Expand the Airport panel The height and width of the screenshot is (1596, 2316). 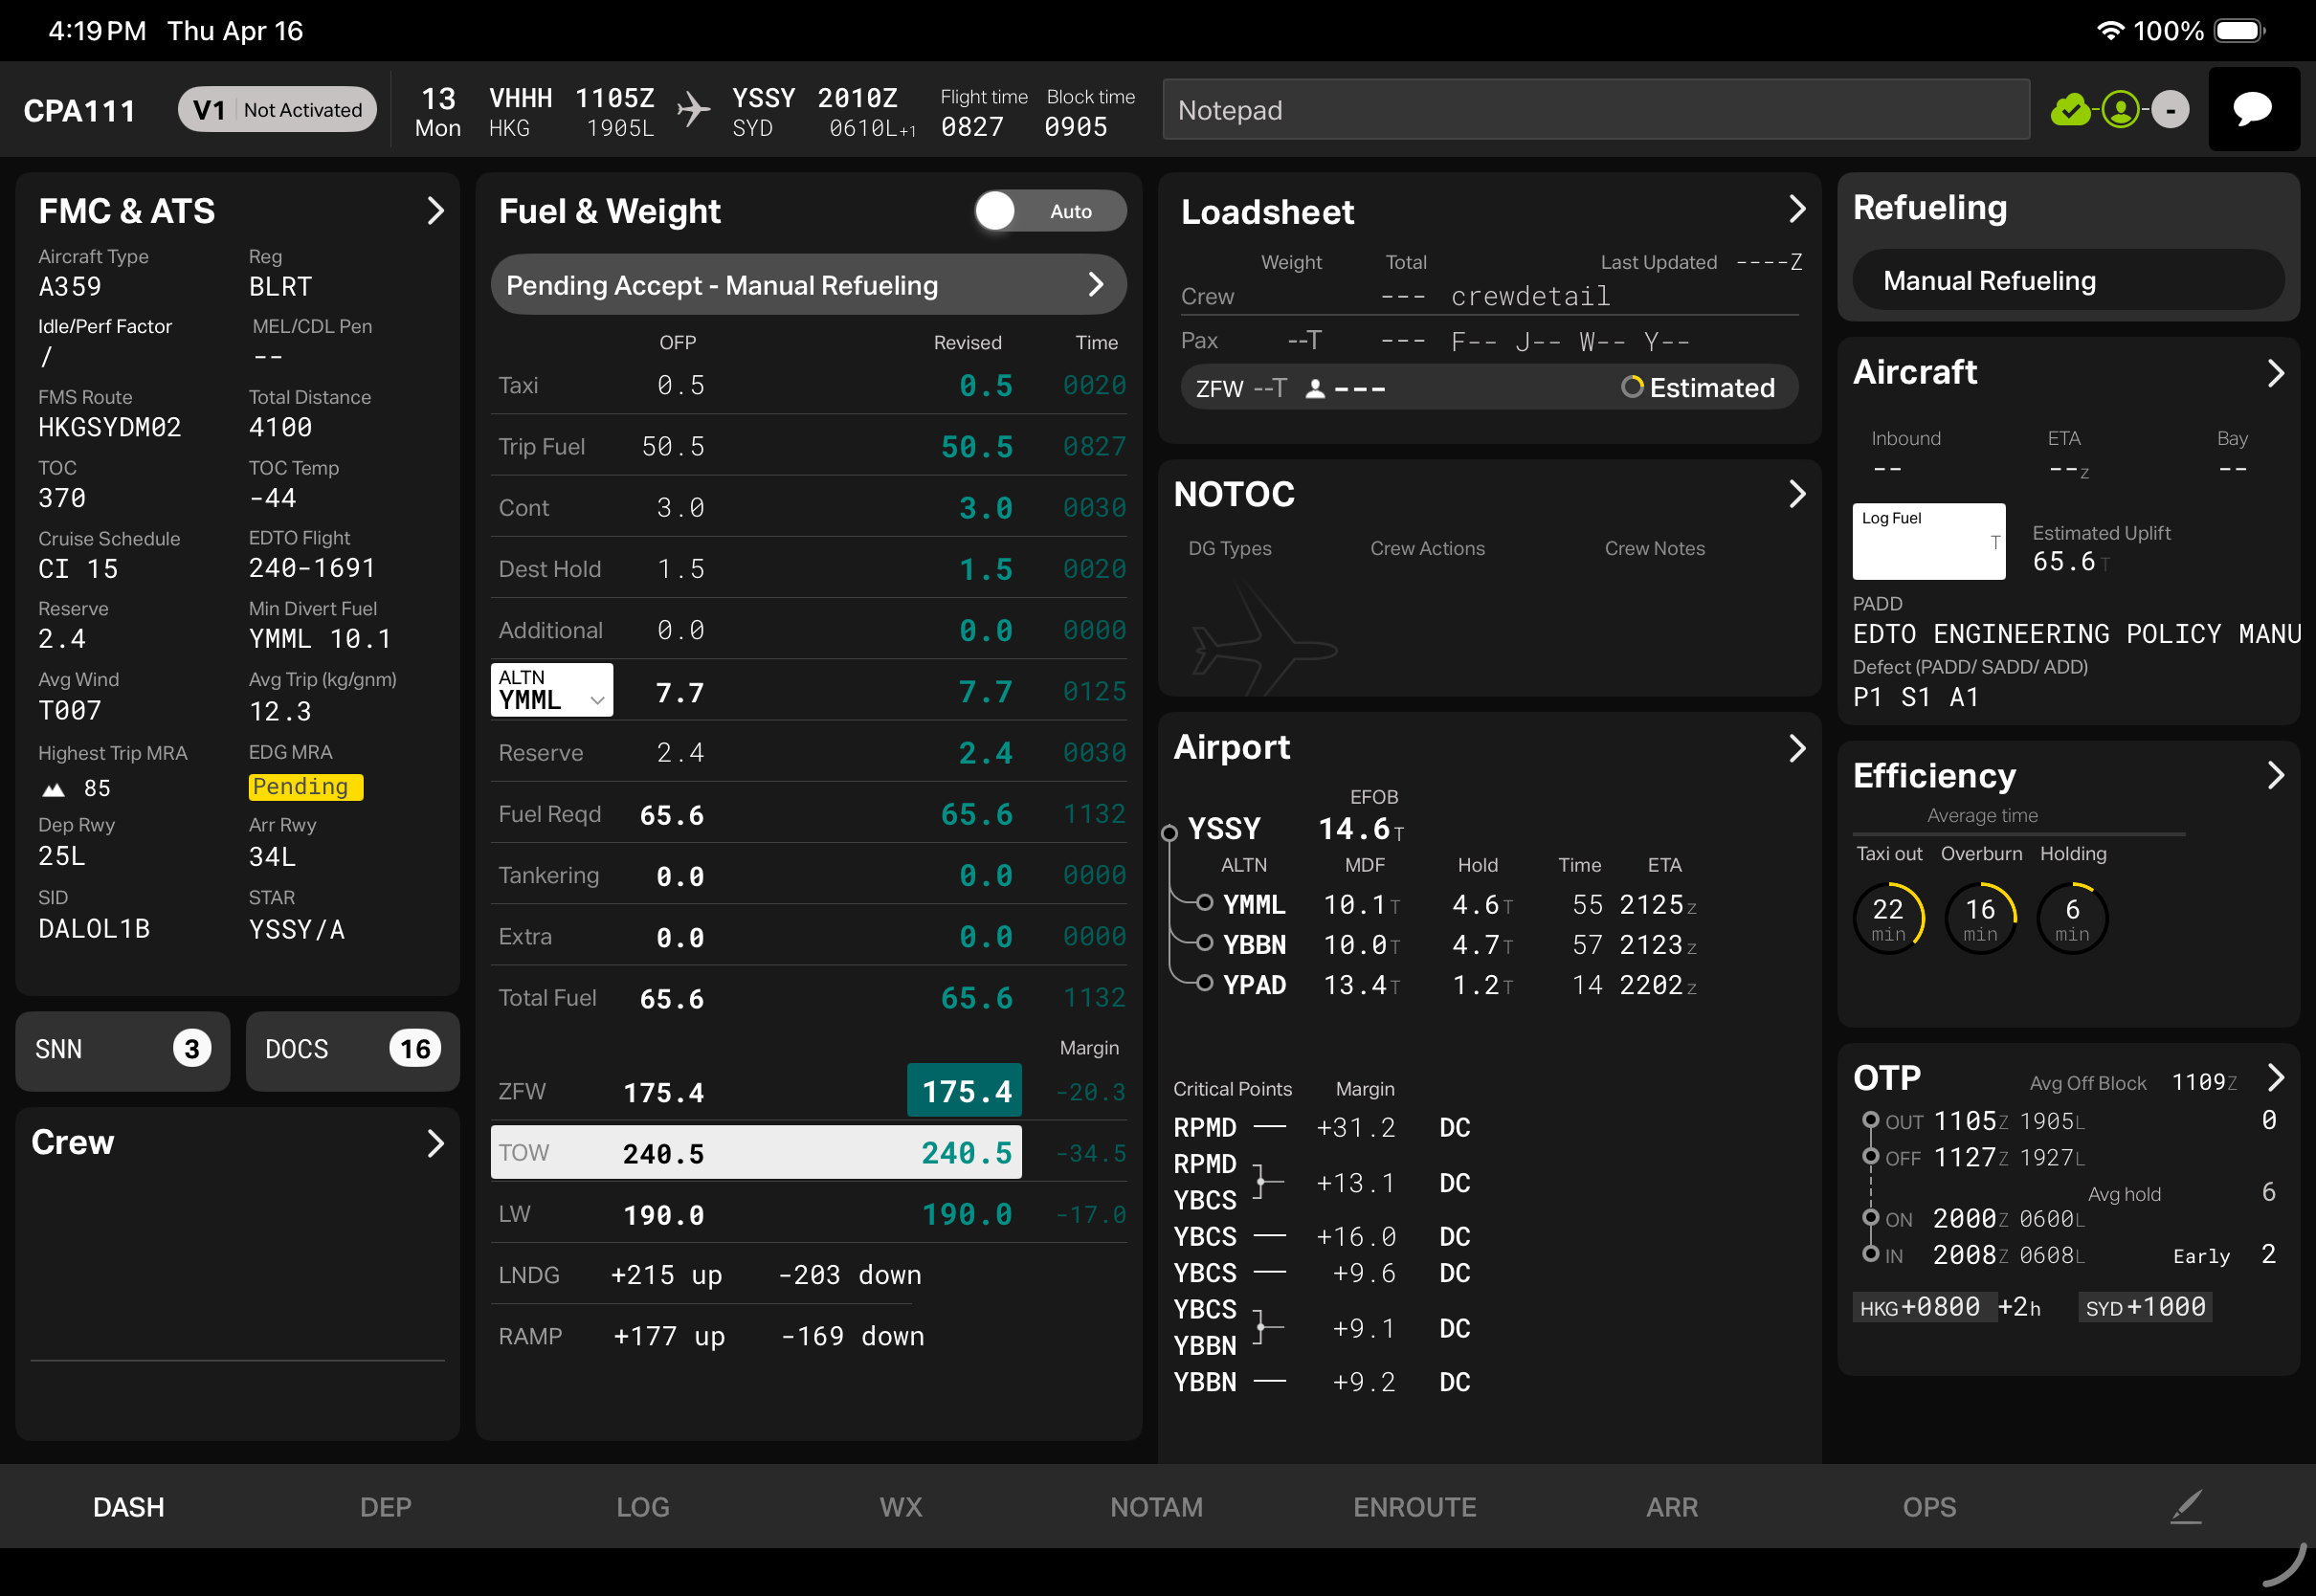(1796, 748)
